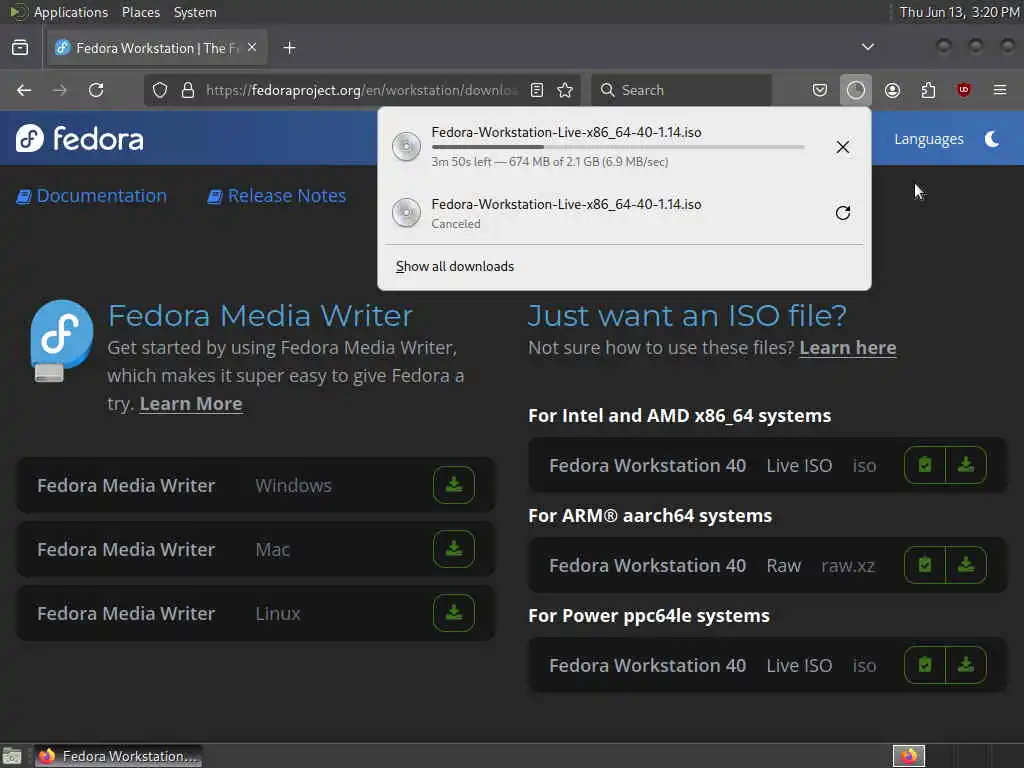Click show desktop icon in bottom panel

tap(12, 756)
